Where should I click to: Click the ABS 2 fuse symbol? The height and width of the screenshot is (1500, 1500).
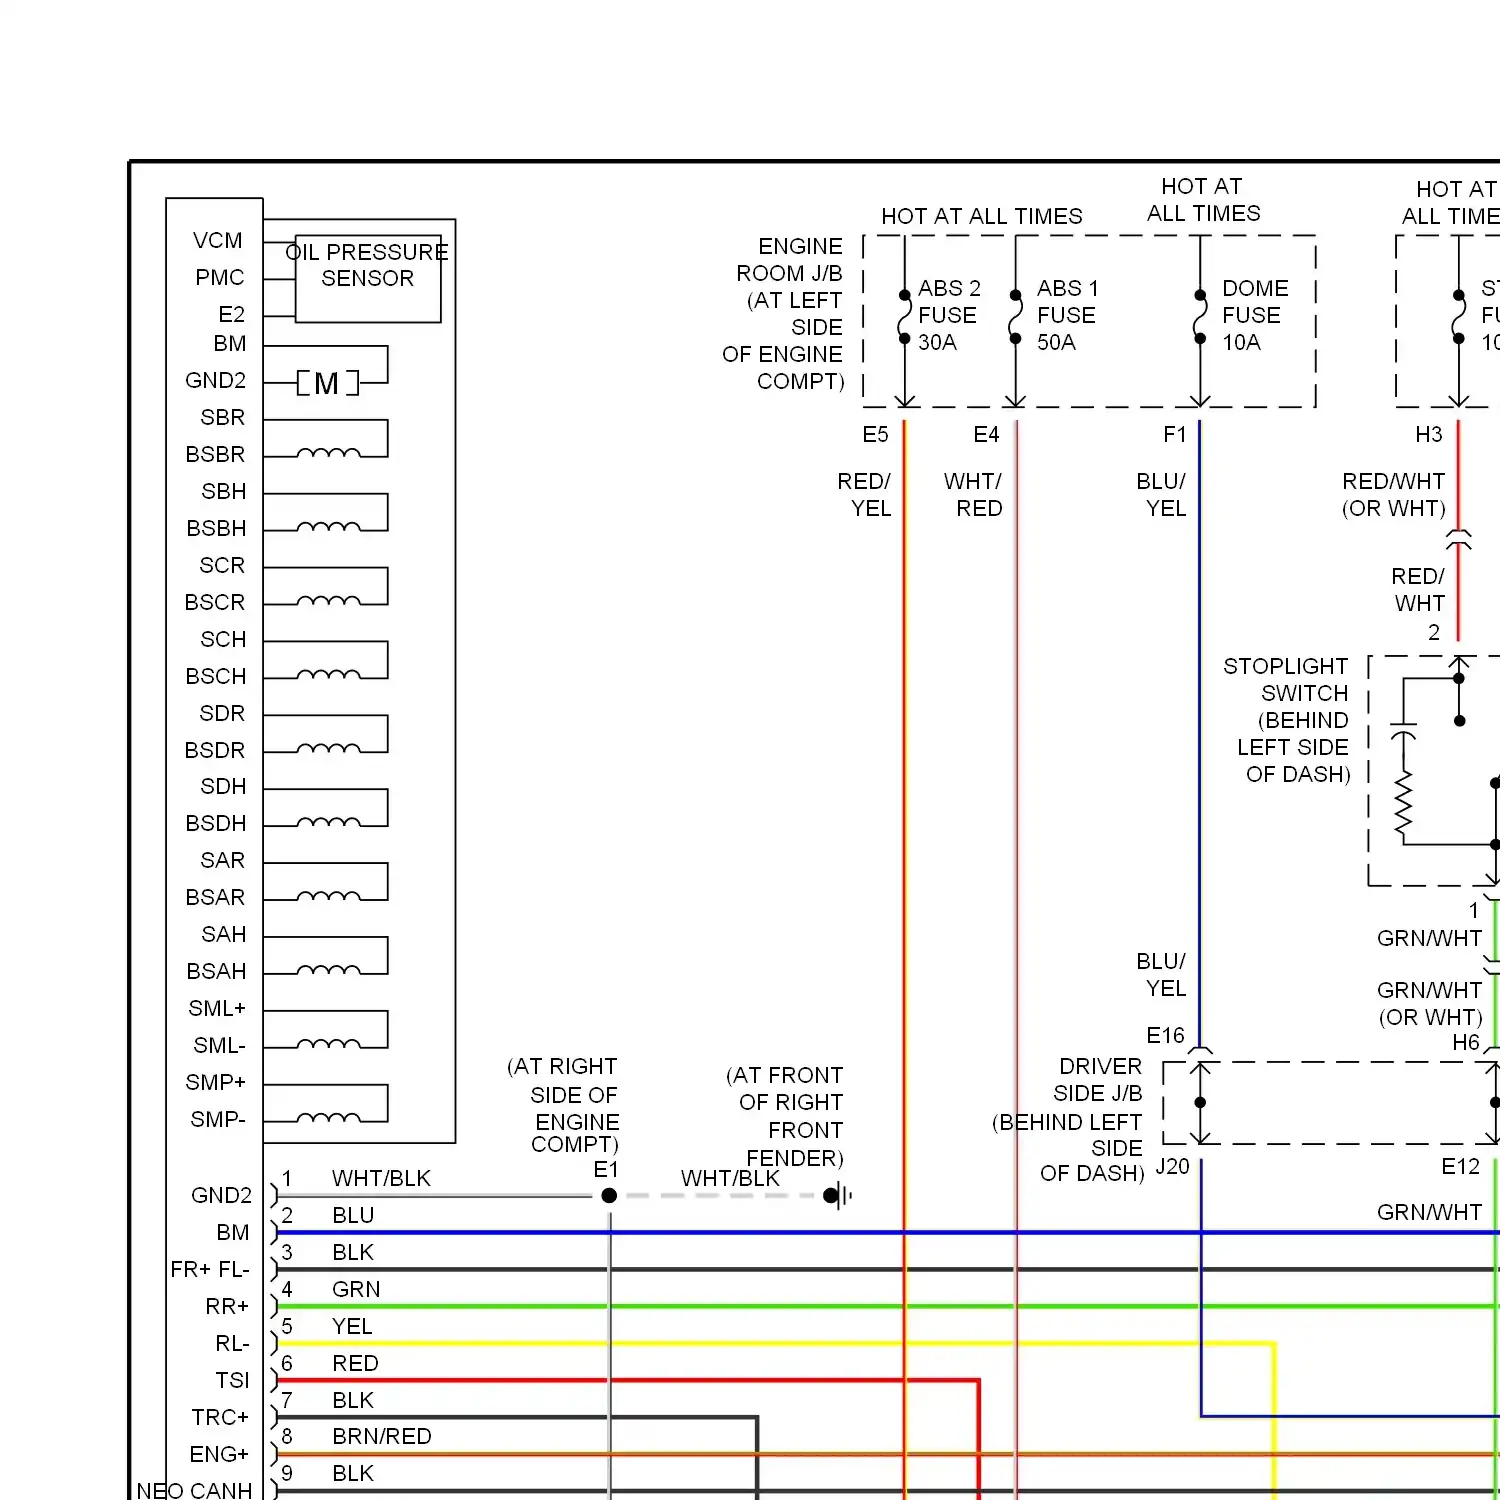coord(904,317)
